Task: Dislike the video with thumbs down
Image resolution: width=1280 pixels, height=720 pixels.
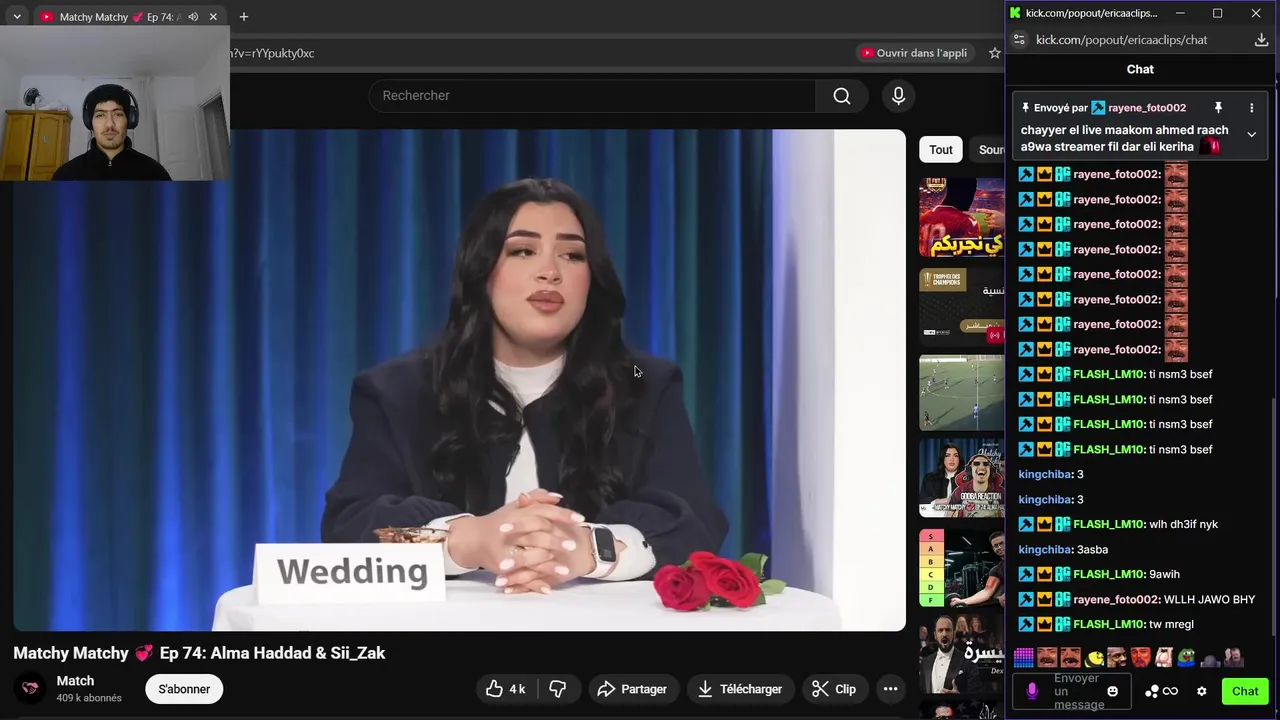Action: point(558,689)
